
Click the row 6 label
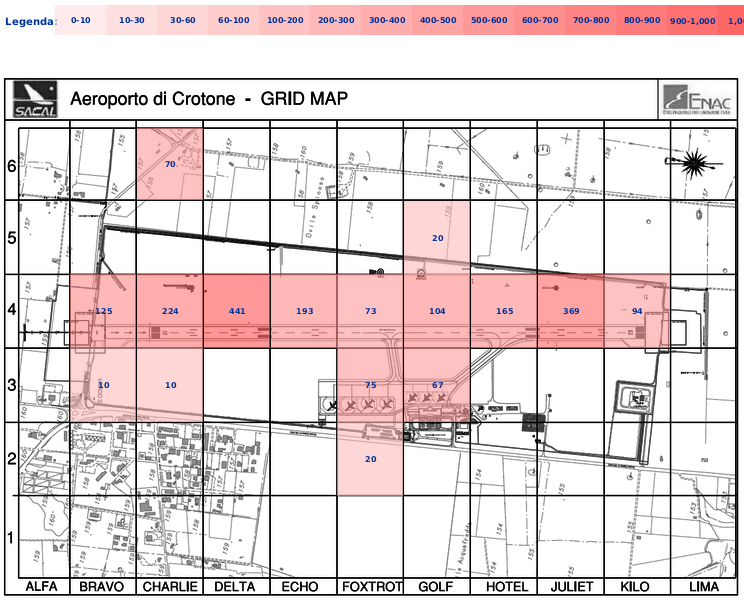pos(11,166)
